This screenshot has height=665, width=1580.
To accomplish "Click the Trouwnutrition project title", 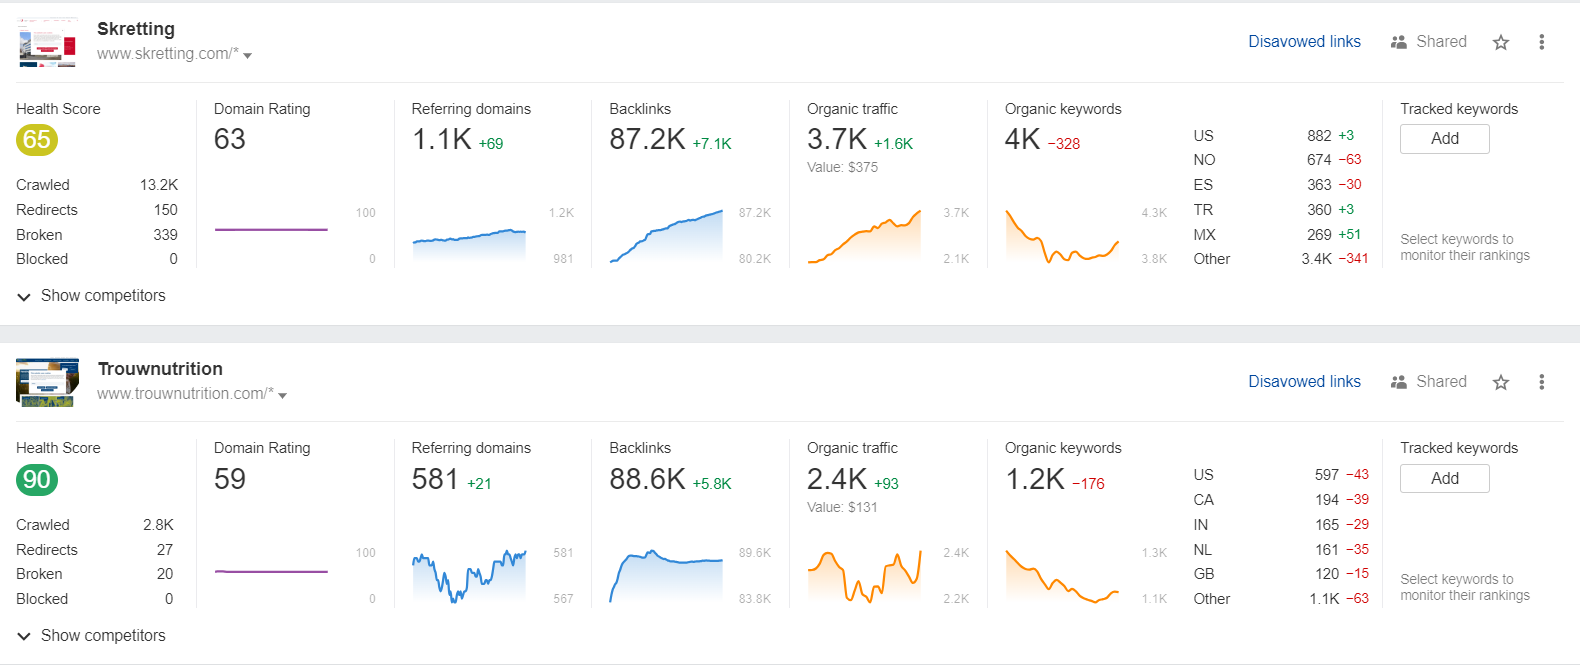I will [x=160, y=369].
